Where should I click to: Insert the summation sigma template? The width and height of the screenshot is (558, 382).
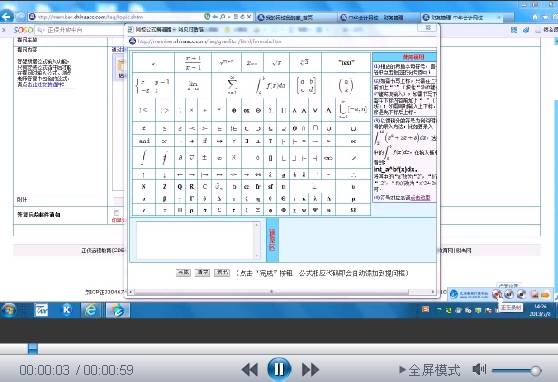(x=232, y=85)
